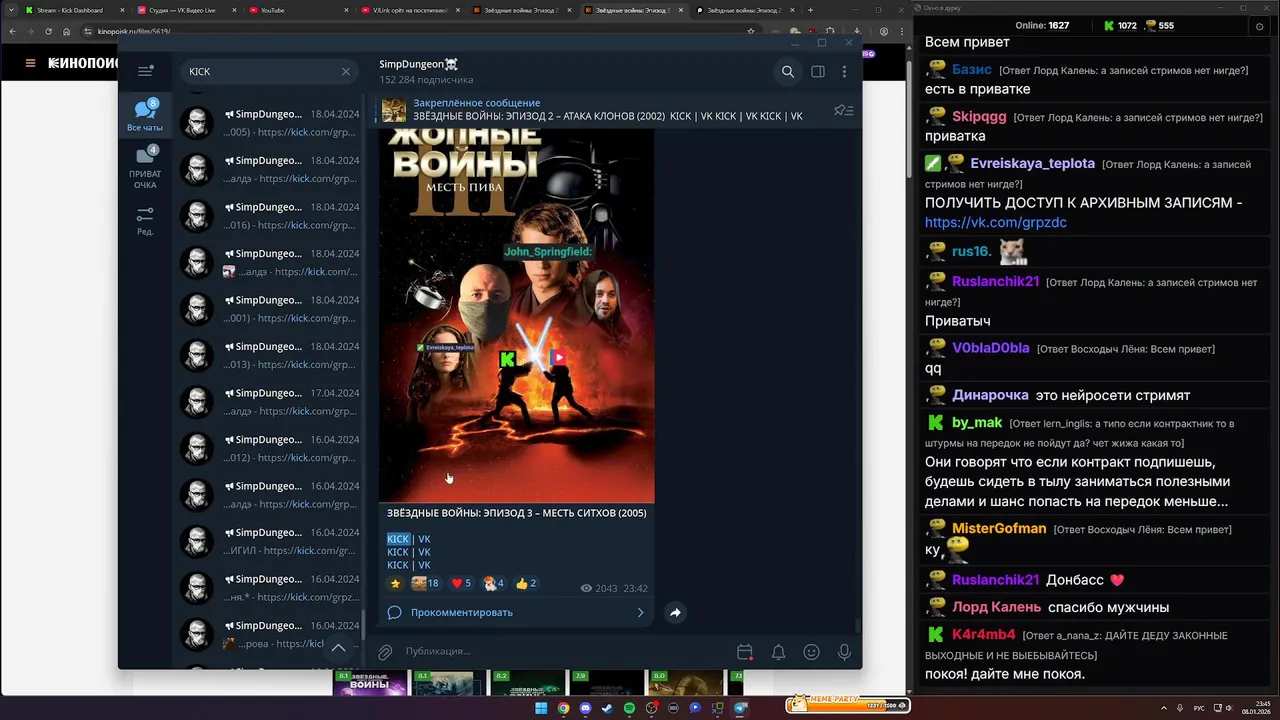The image size is (1280, 720).
Task: Click username K4r4mb4 in chat
Action: click(984, 634)
